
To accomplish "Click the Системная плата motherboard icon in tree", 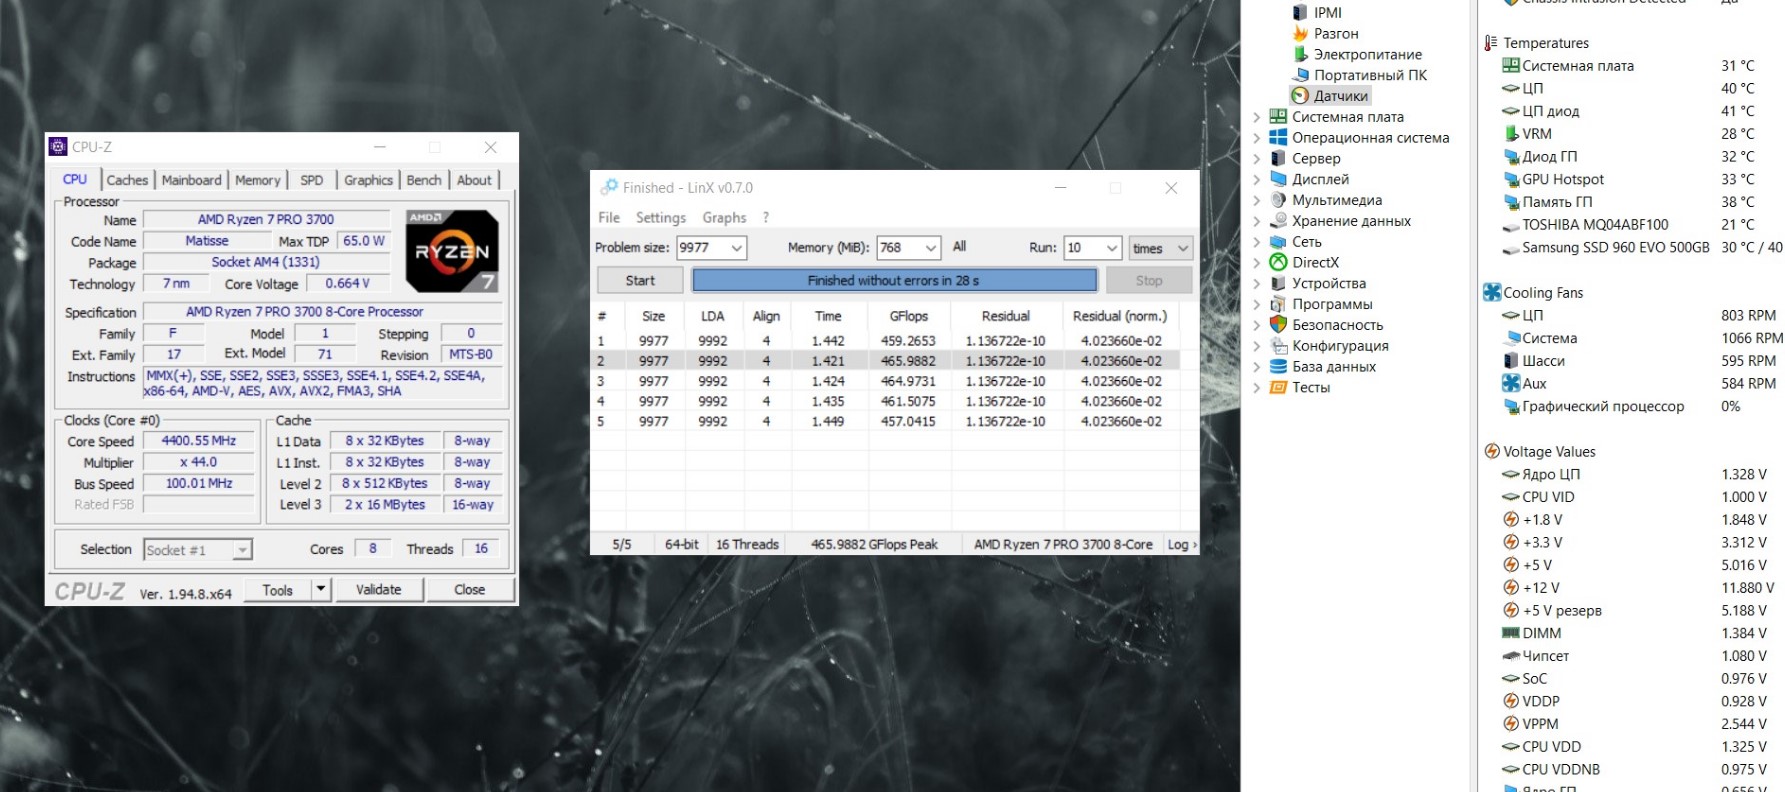I will [x=1278, y=117].
